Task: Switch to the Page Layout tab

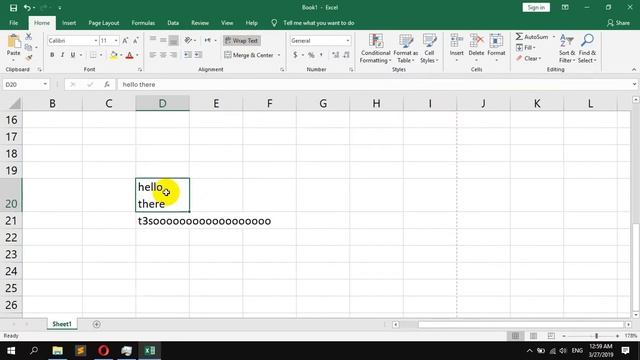Action: [104, 23]
